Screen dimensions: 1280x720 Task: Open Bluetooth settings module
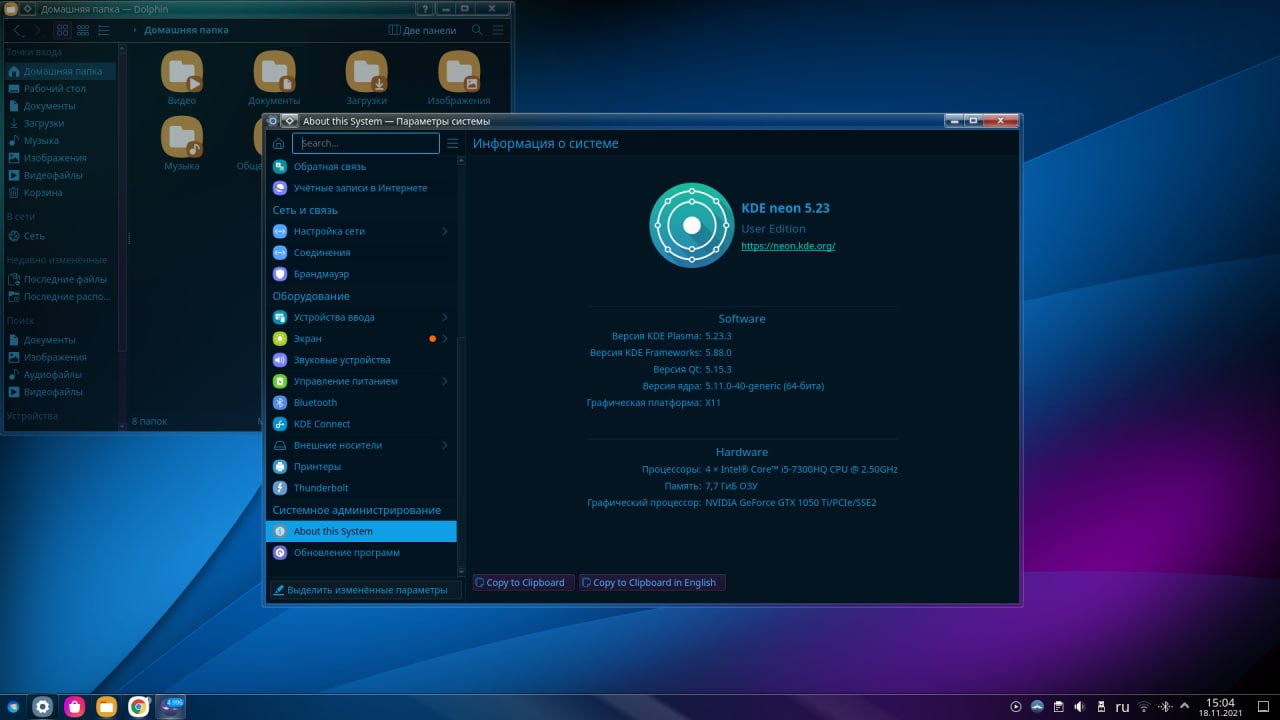tap(361, 403)
